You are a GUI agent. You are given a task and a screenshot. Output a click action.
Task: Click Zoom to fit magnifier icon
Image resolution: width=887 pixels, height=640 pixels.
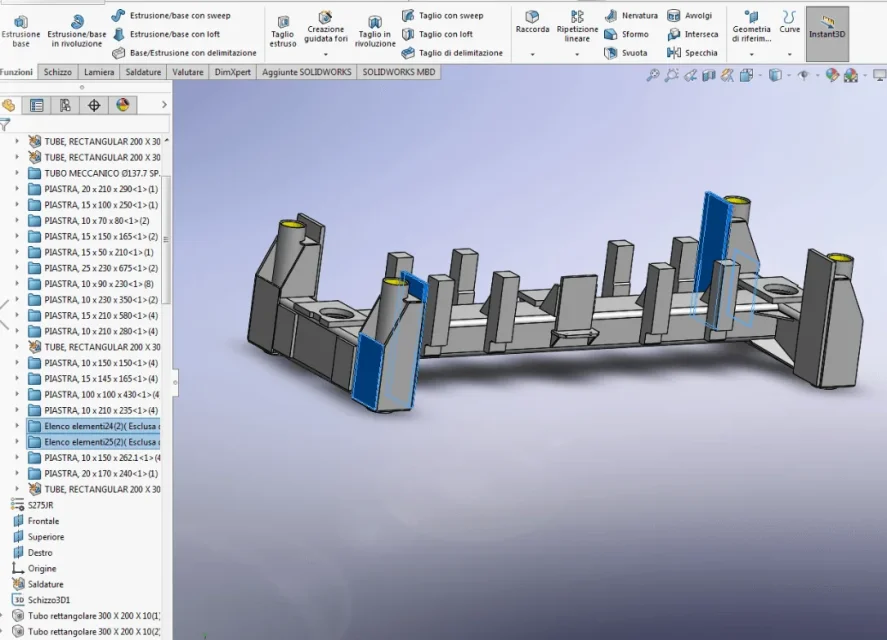(653, 75)
